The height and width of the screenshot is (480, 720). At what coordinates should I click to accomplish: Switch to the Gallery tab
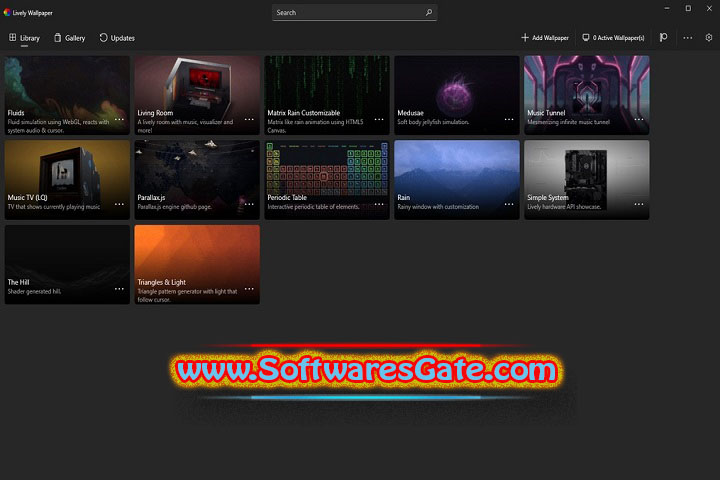[69, 38]
